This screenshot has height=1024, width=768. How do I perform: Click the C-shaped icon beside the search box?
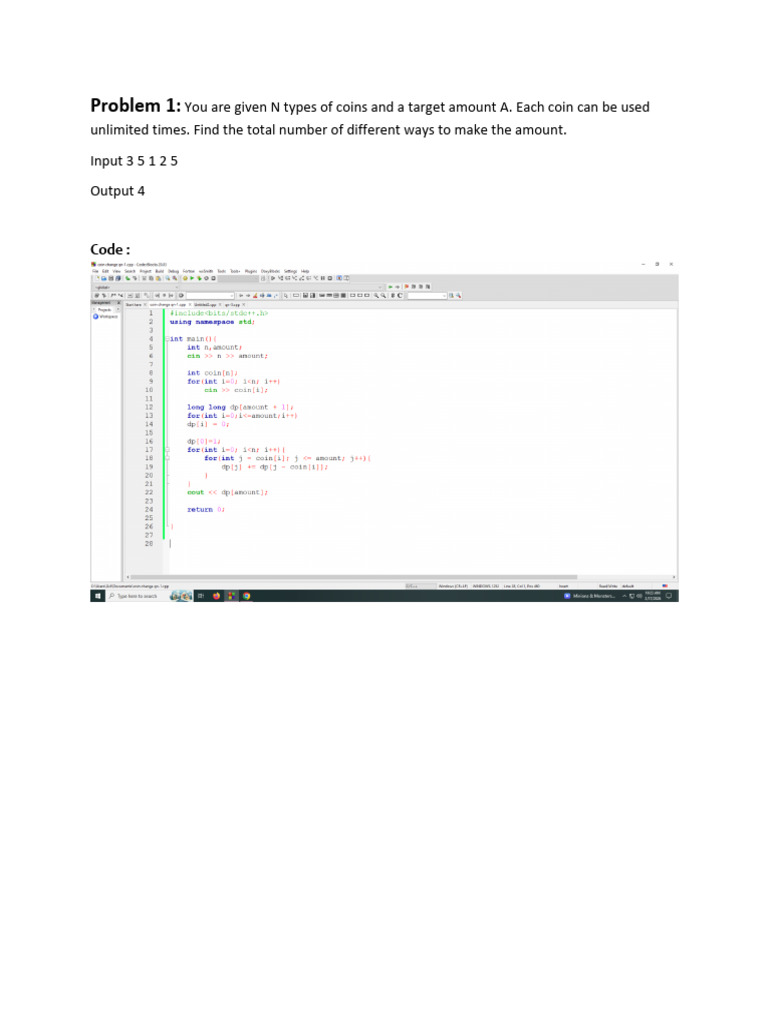point(400,296)
